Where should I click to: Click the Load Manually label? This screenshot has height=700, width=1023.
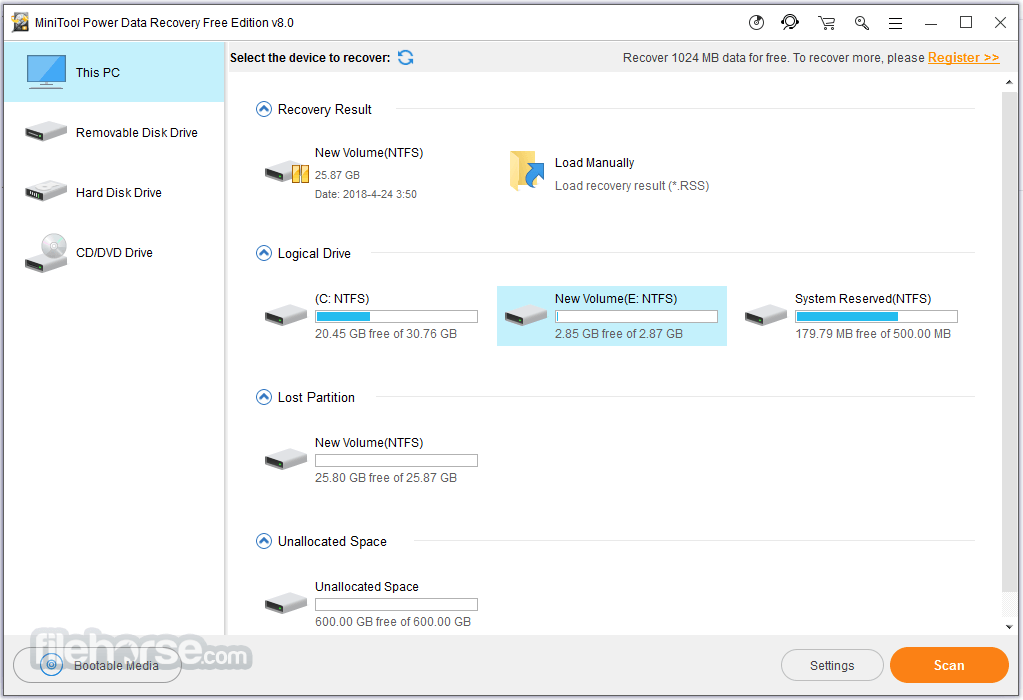coord(594,162)
